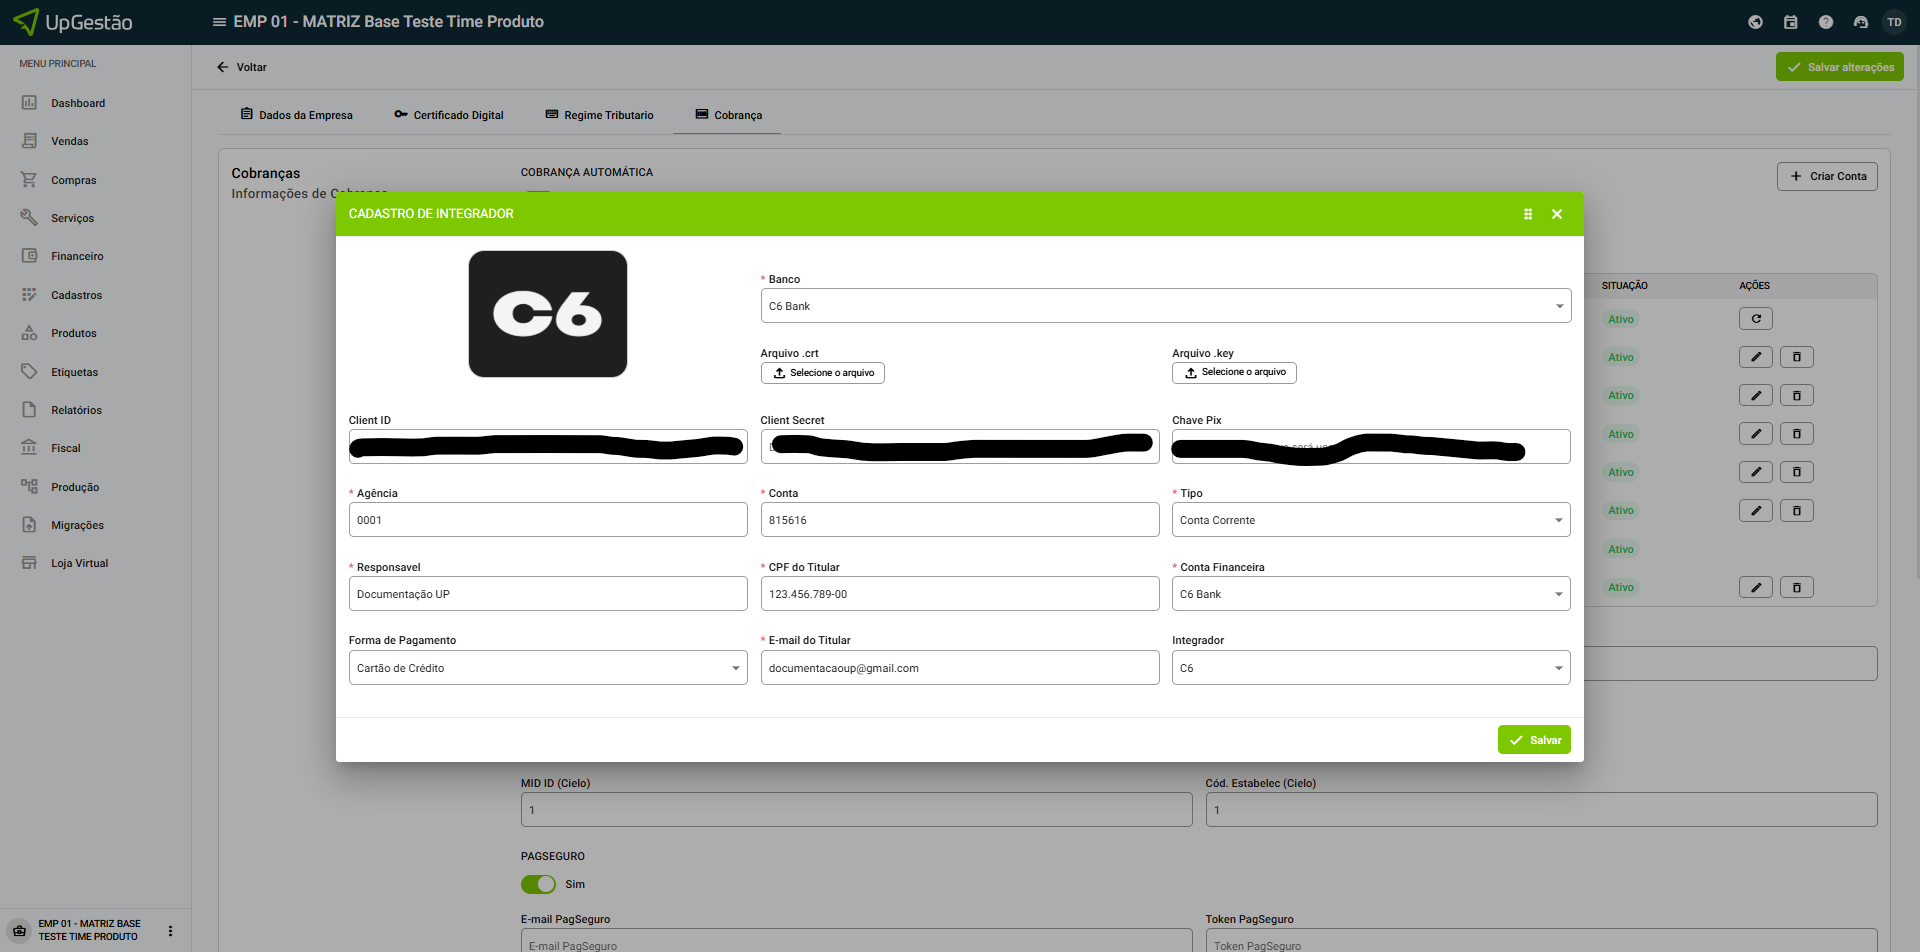
Task: Click the Salvar button in modal
Action: point(1534,740)
